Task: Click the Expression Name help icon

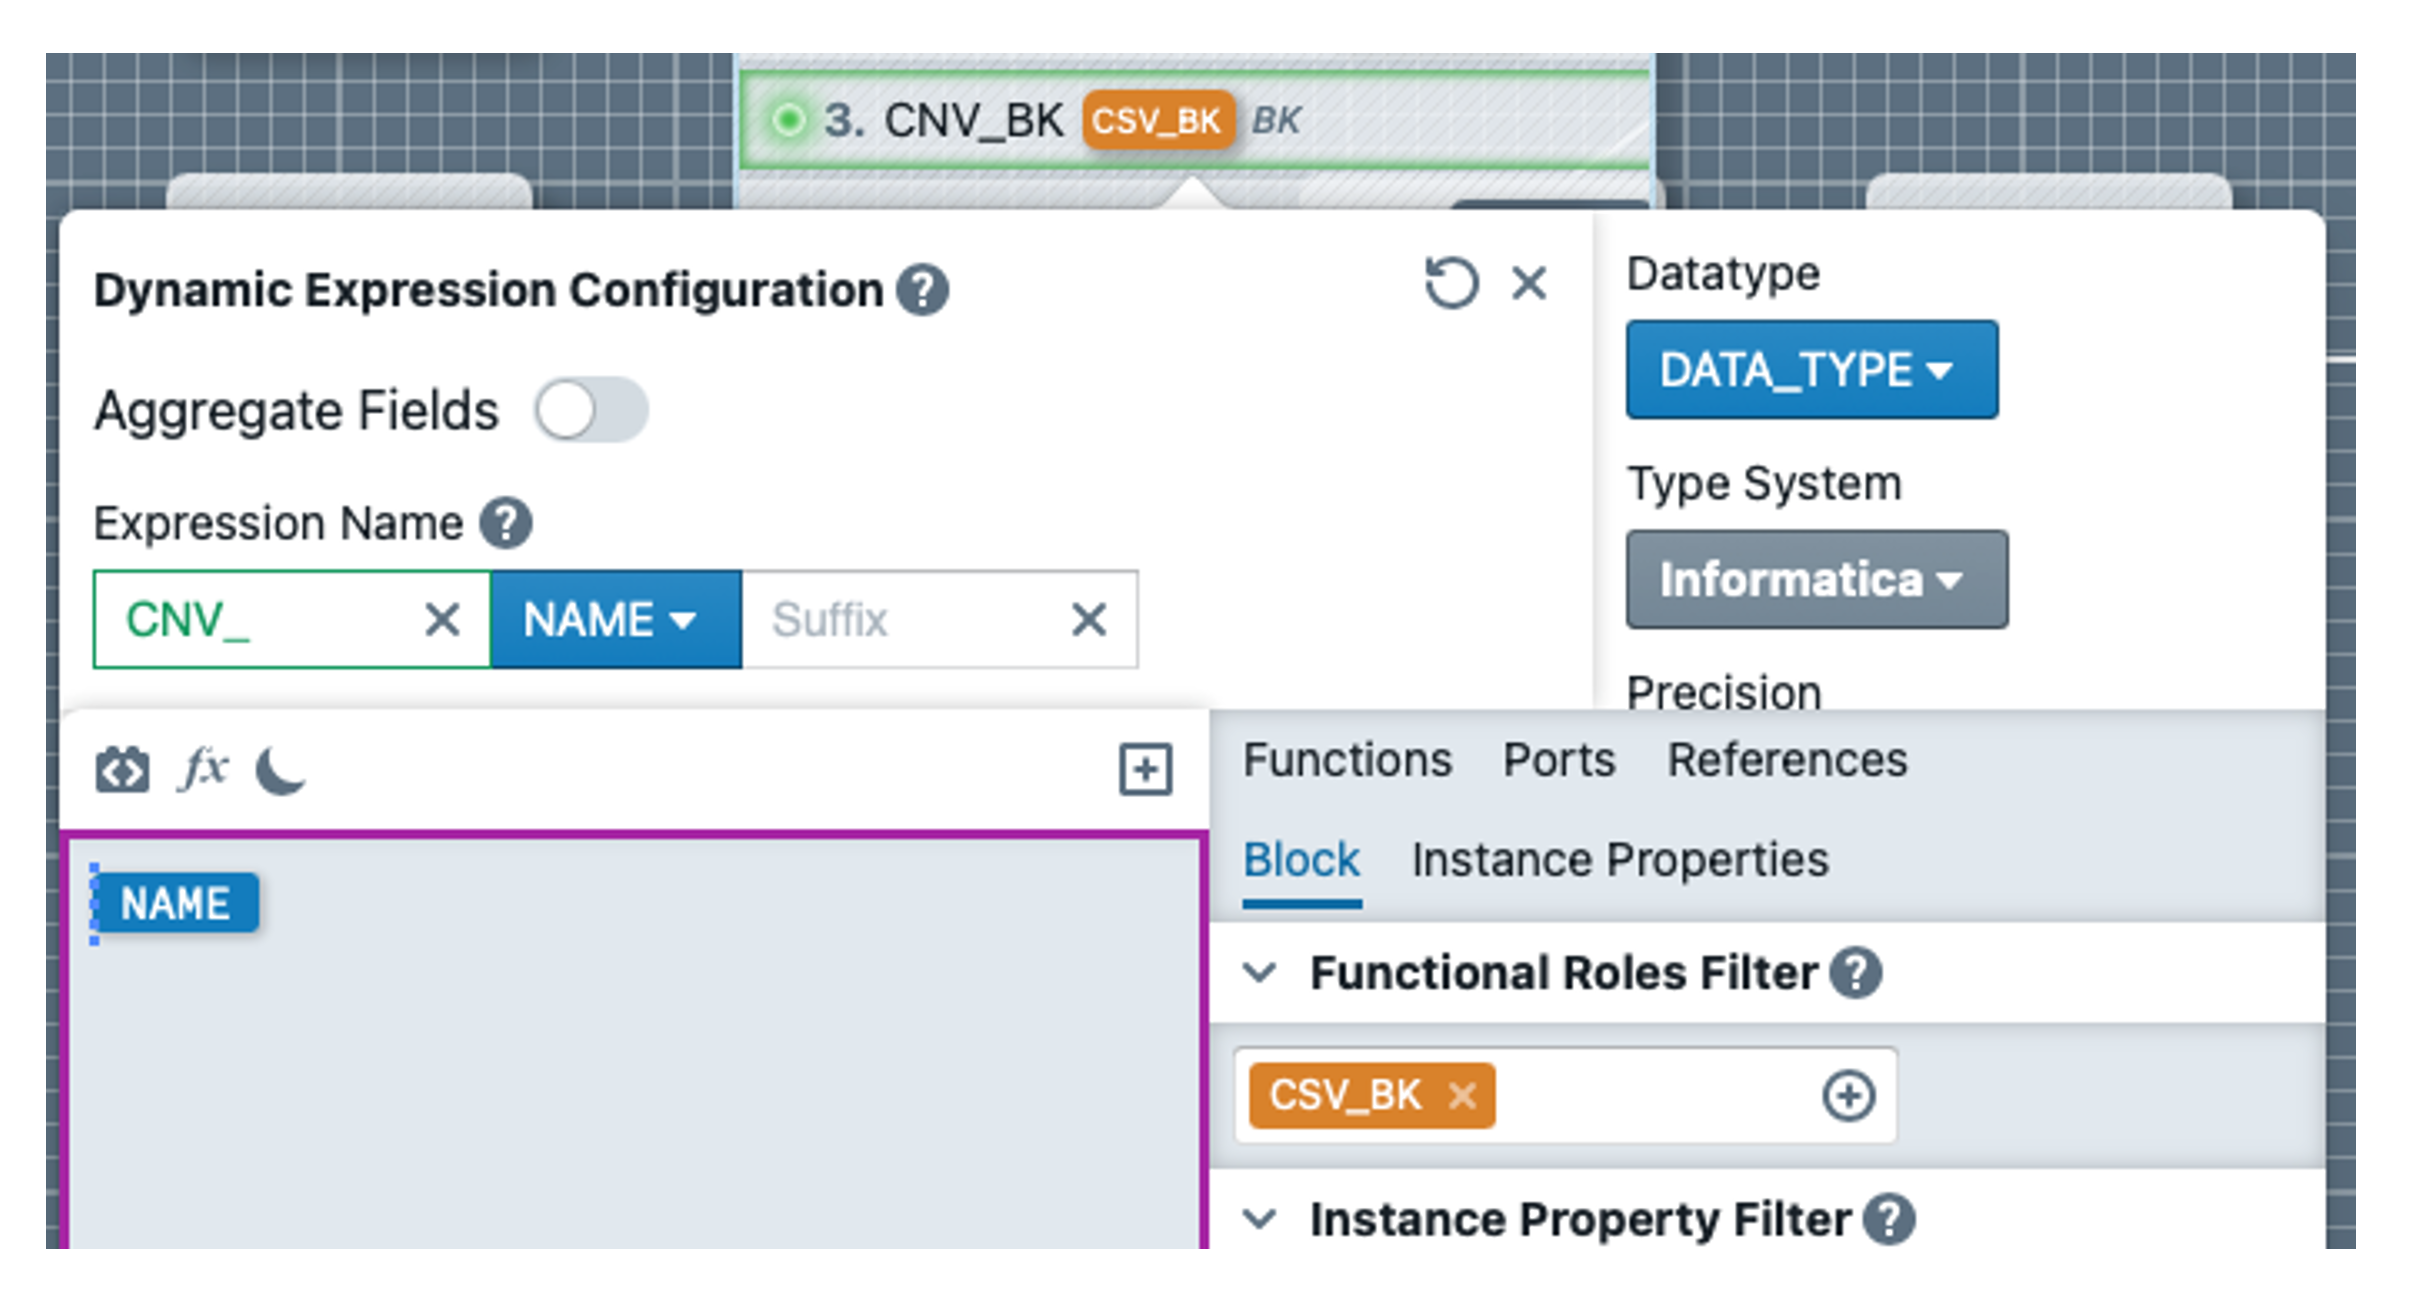Action: 506,523
